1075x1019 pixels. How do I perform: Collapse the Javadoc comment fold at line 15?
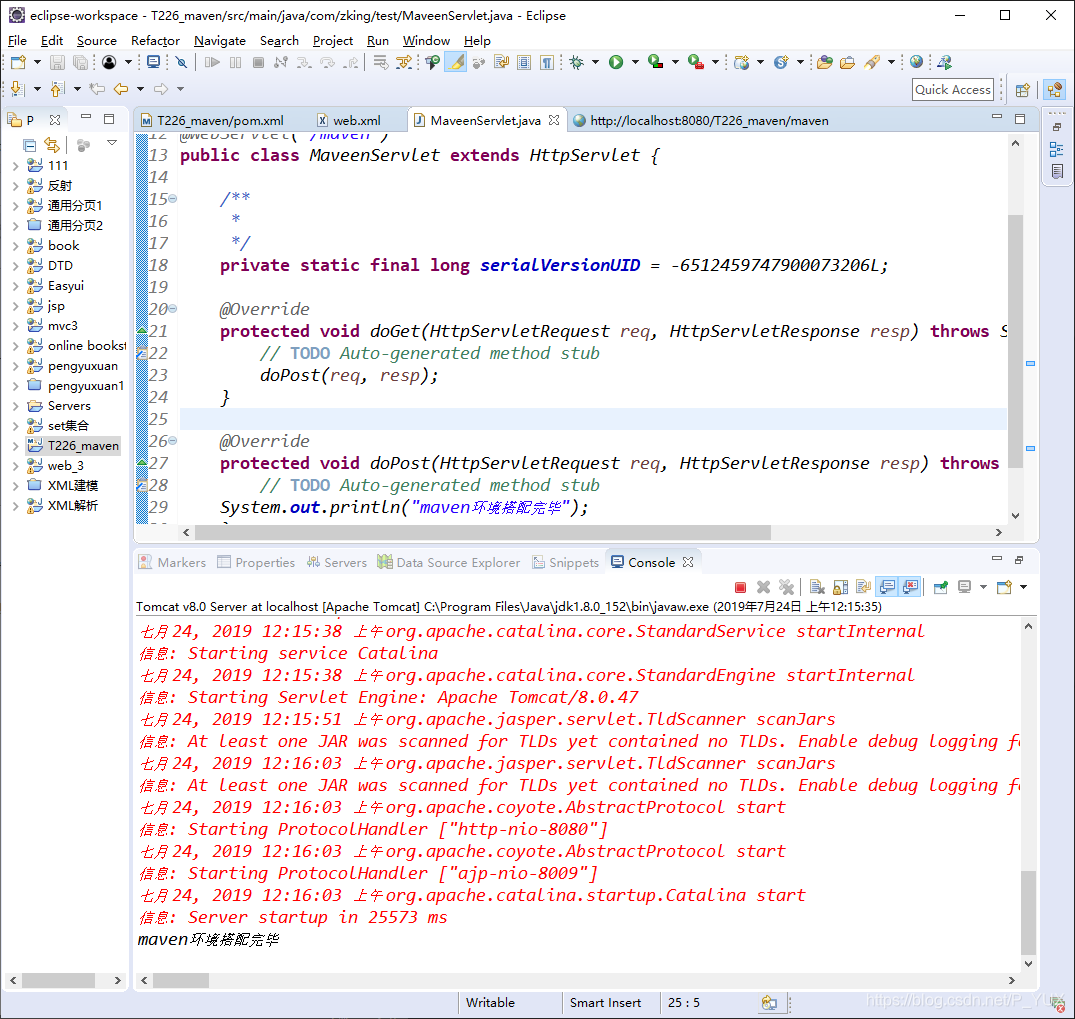[173, 199]
